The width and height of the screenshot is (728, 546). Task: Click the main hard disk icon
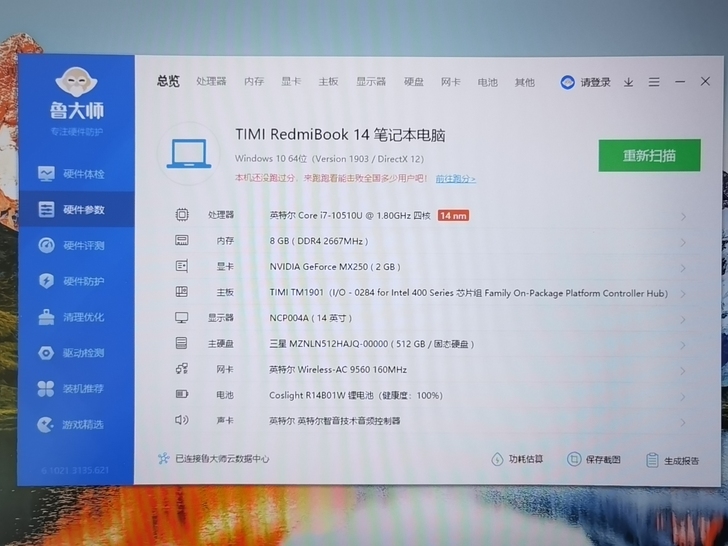pos(182,343)
